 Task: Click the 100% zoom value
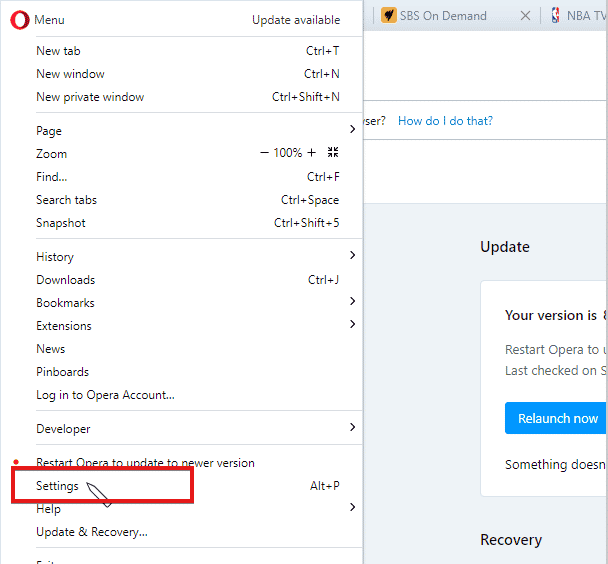pos(287,153)
